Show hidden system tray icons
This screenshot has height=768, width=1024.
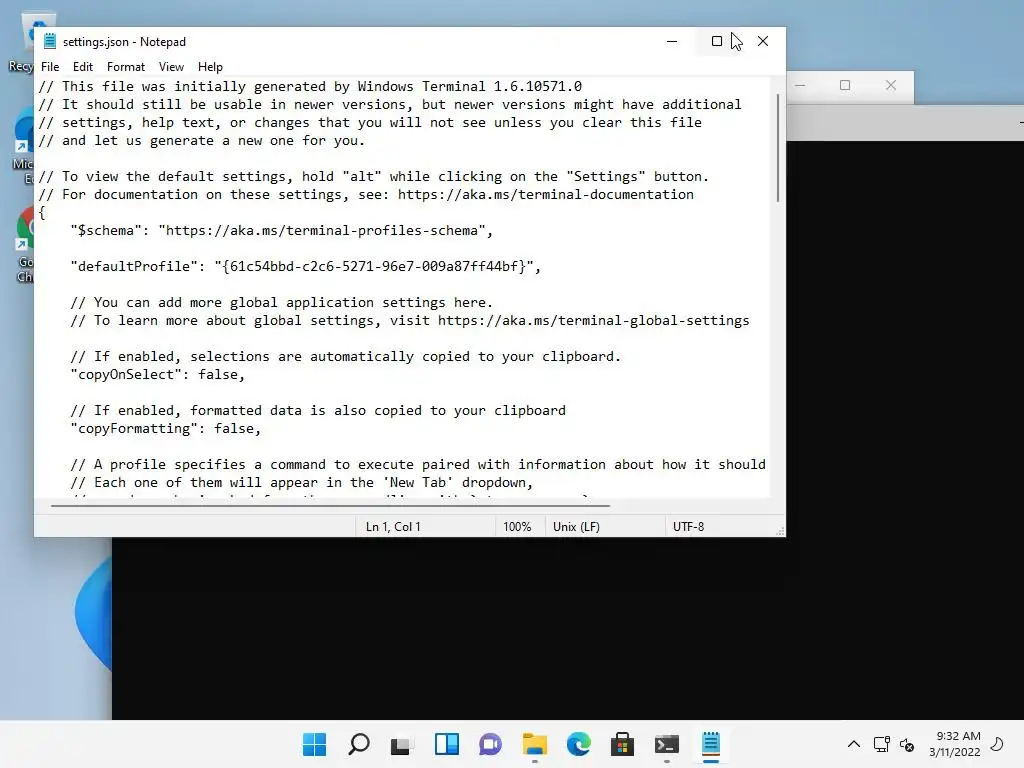pos(854,744)
